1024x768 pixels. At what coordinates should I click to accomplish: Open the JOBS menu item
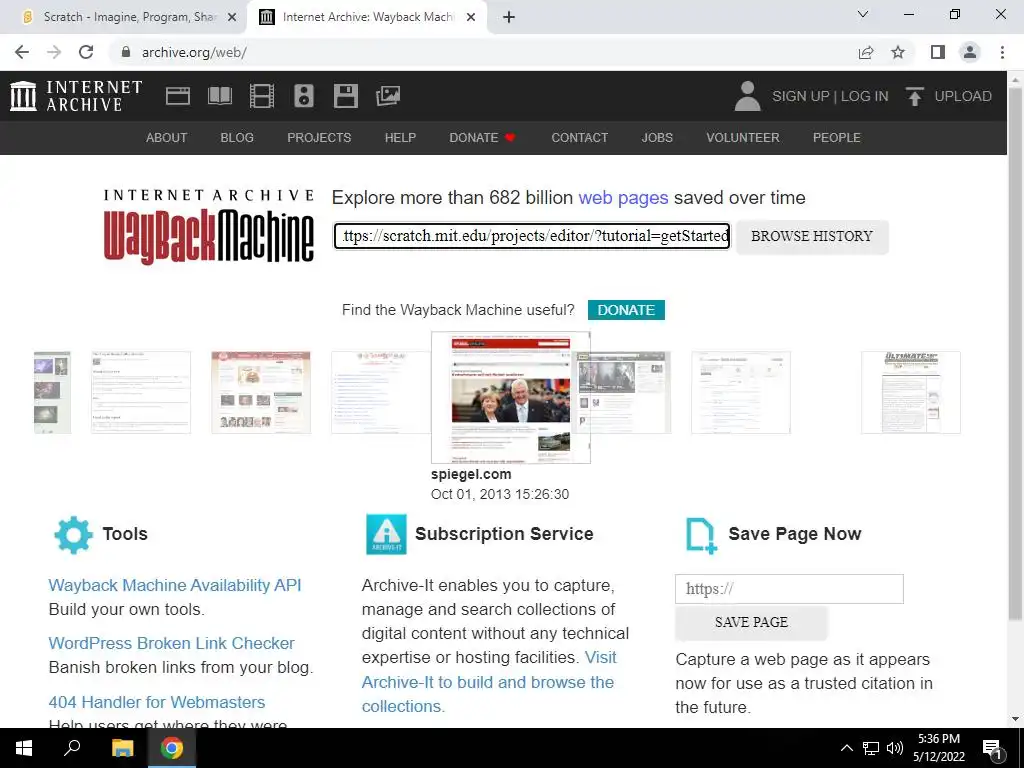tap(657, 138)
